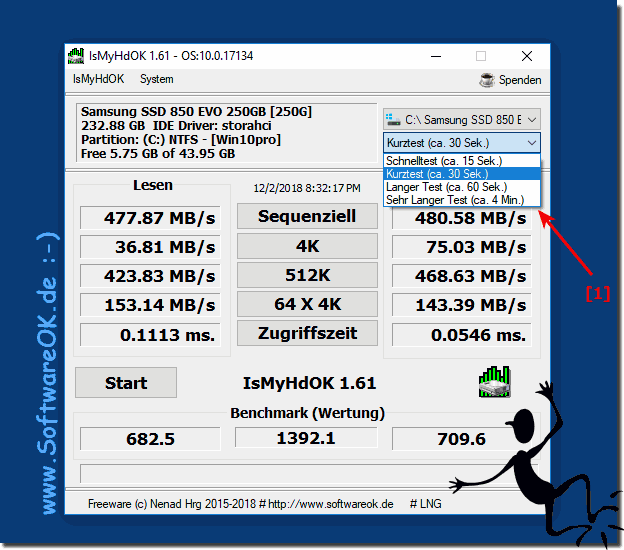Image resolution: width=624 pixels, height=550 pixels.
Task: Select Schnelltest (ca. 15 Sek.) option
Action: 462,161
